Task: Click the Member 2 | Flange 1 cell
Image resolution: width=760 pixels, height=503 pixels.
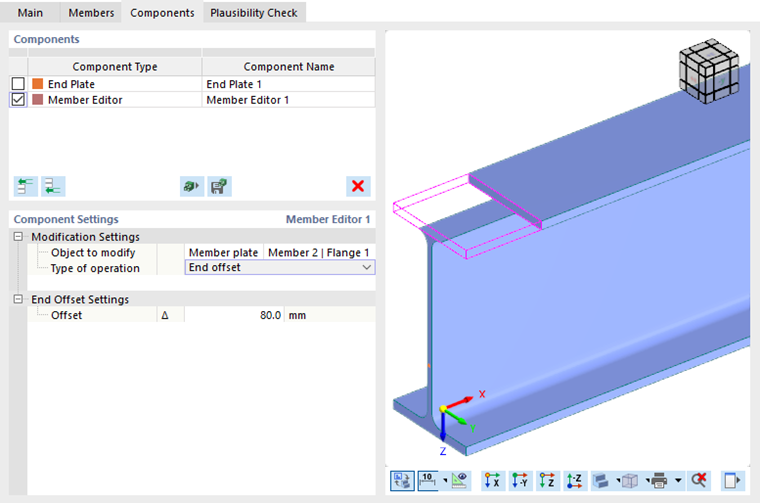Action: (x=319, y=252)
